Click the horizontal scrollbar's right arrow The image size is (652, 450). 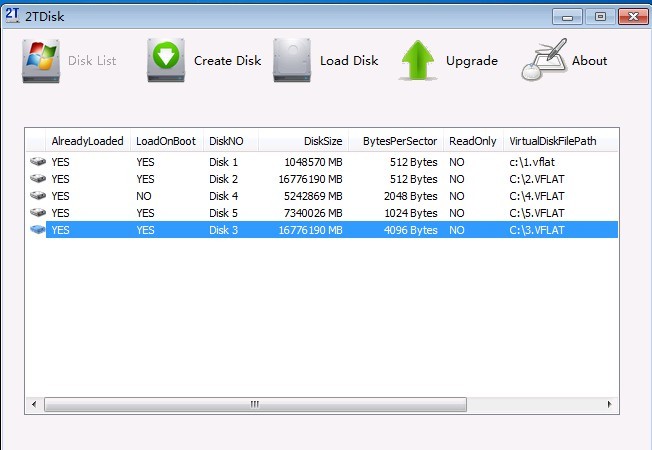(610, 405)
